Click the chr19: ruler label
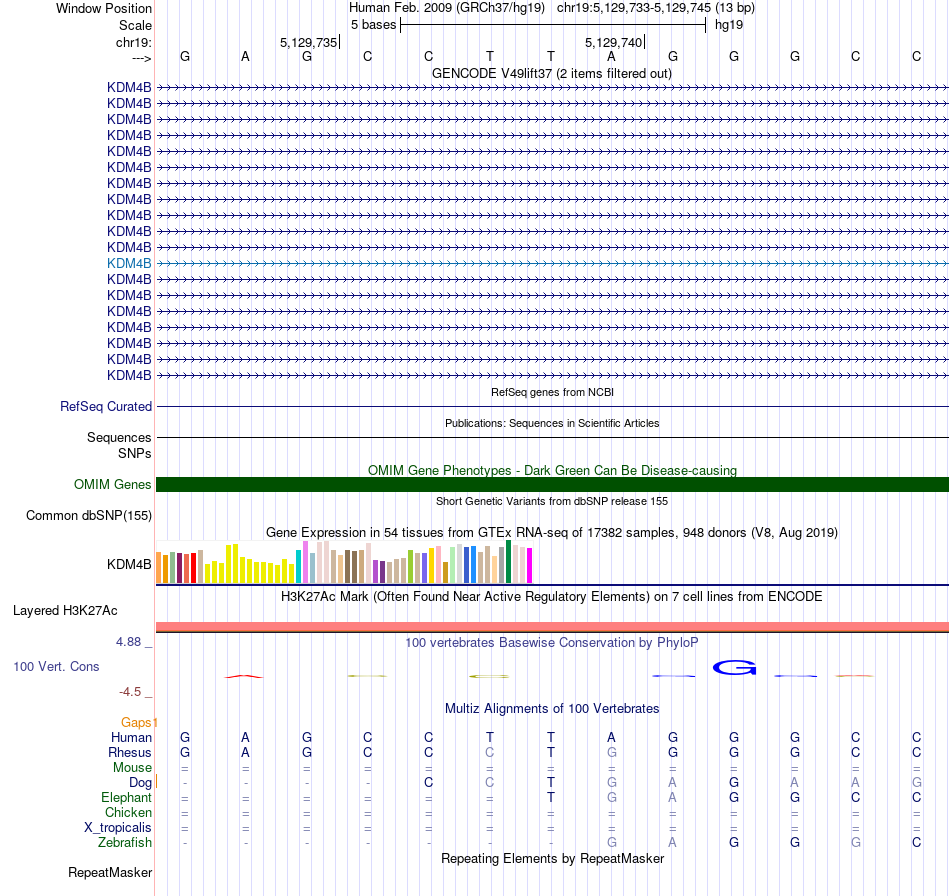The image size is (950, 896). 133,42
